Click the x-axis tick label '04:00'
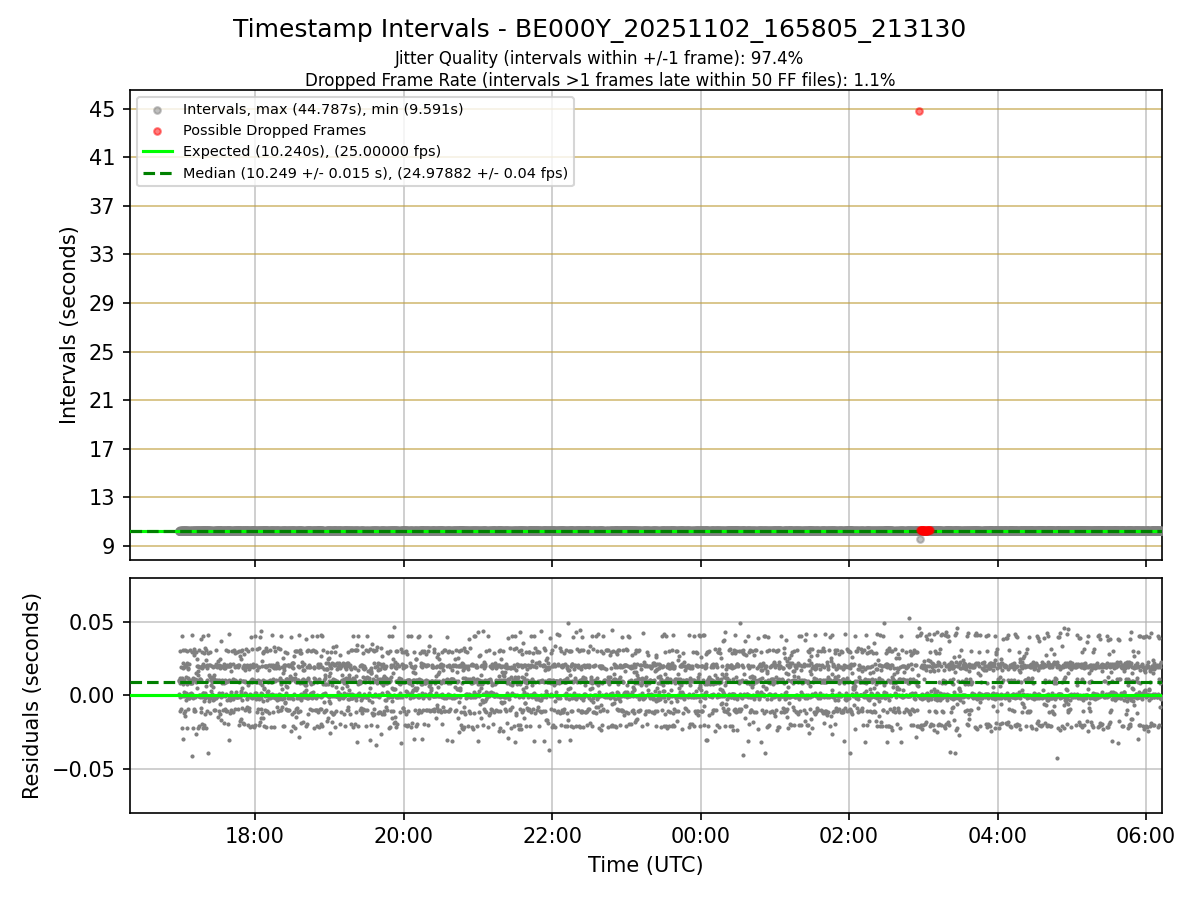Viewport: 1200px width, 900px height. point(997,835)
